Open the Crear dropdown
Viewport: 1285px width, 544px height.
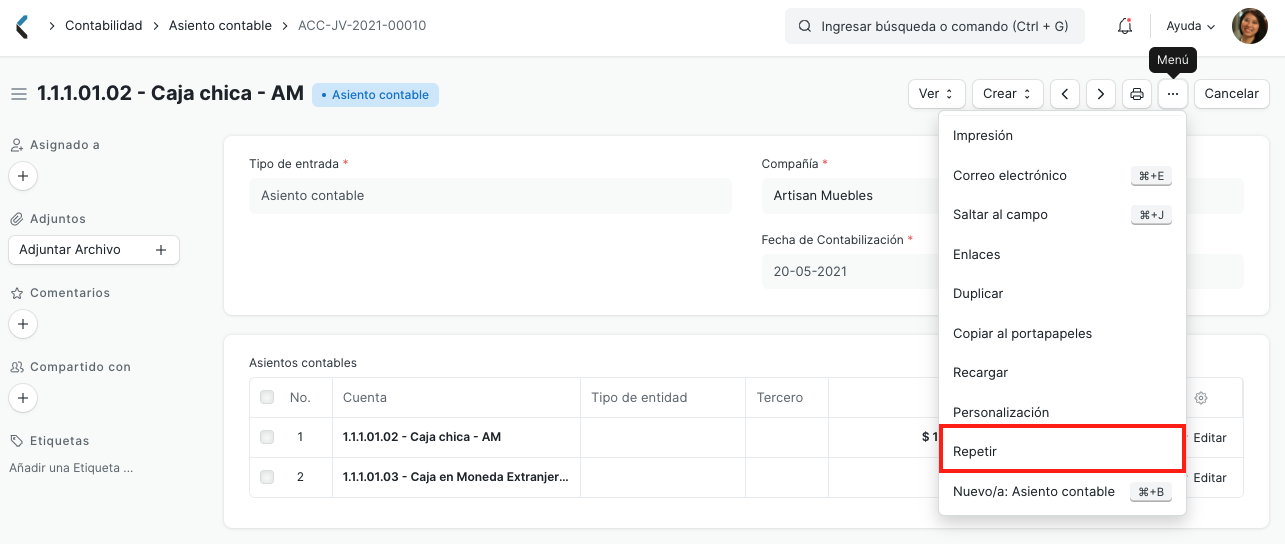(x=1008, y=94)
